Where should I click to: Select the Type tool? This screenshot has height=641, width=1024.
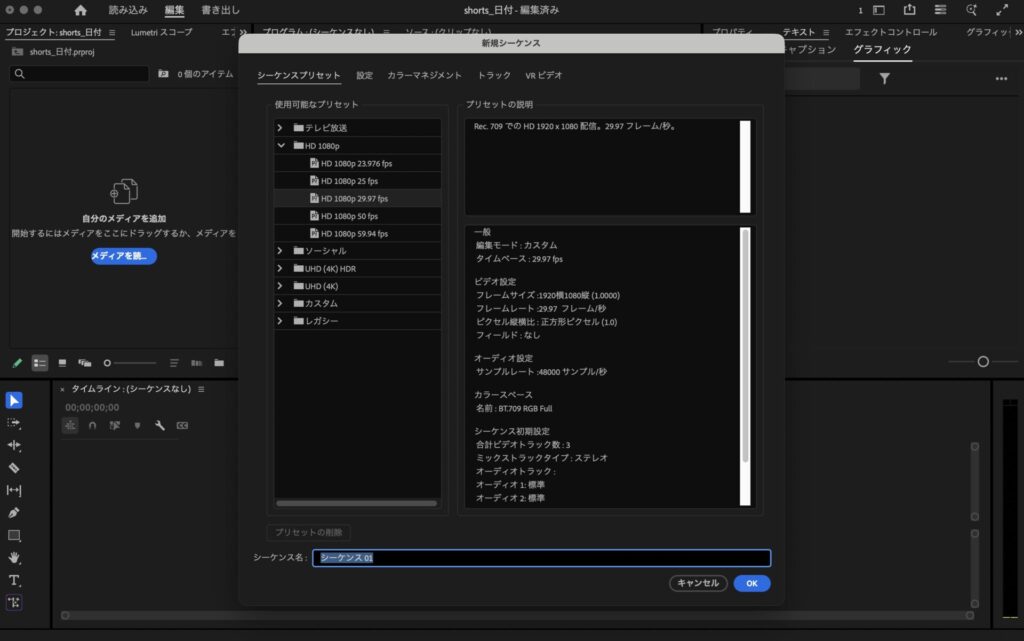(14, 580)
